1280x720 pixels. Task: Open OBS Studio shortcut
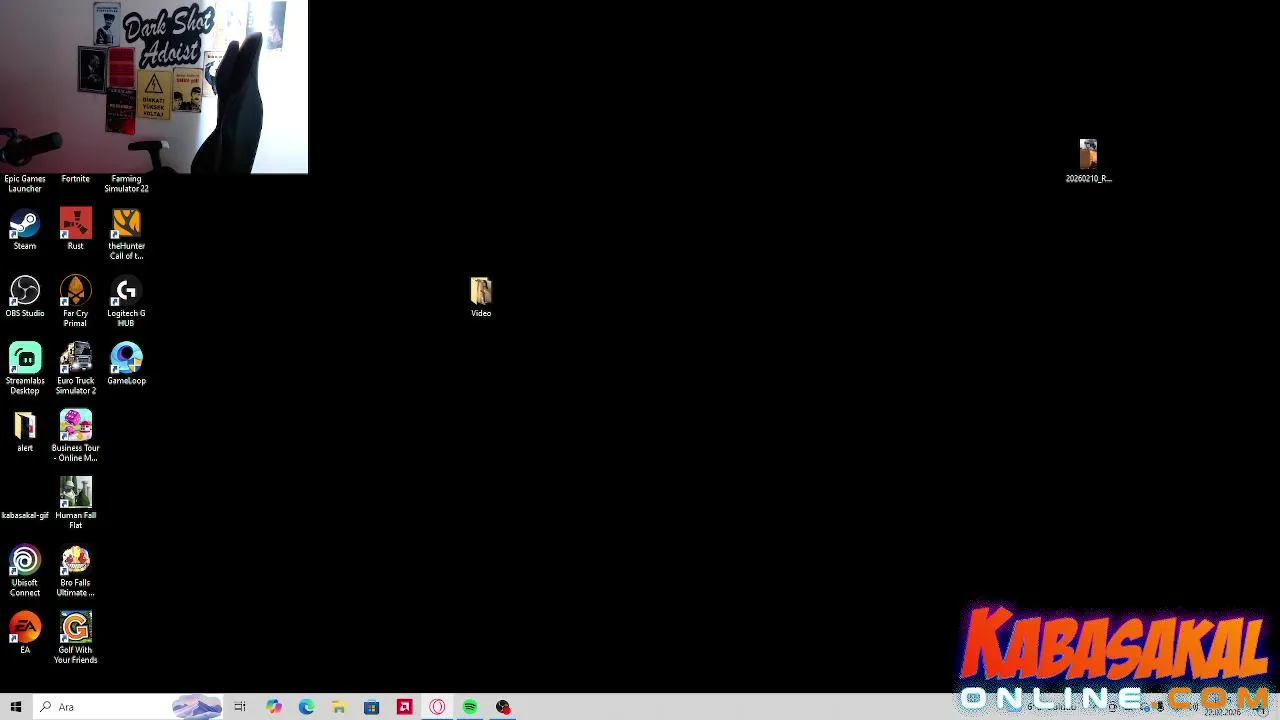coord(25,291)
